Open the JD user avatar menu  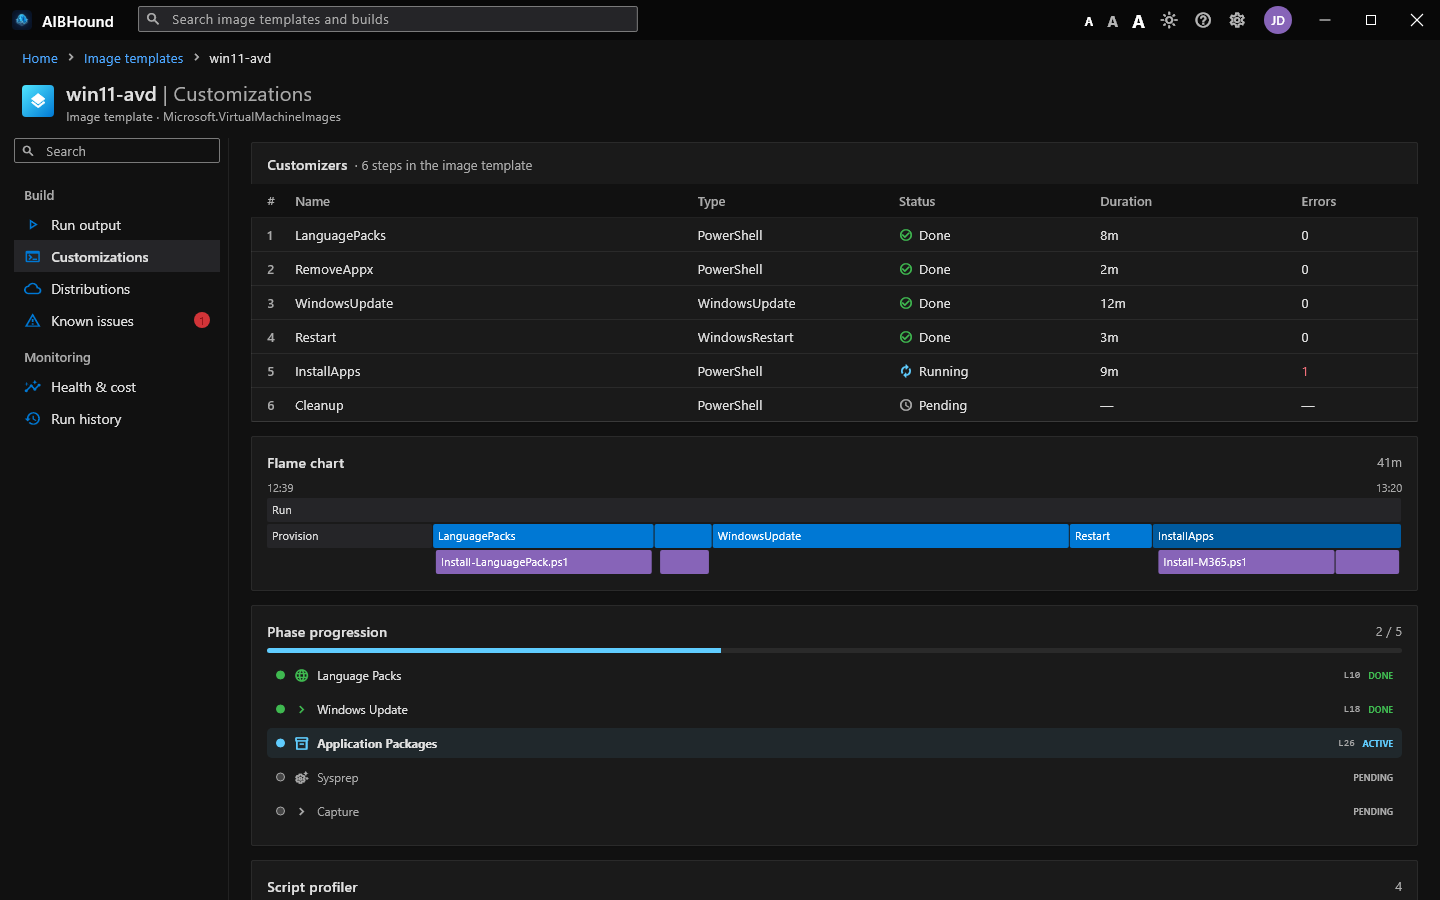click(1278, 20)
